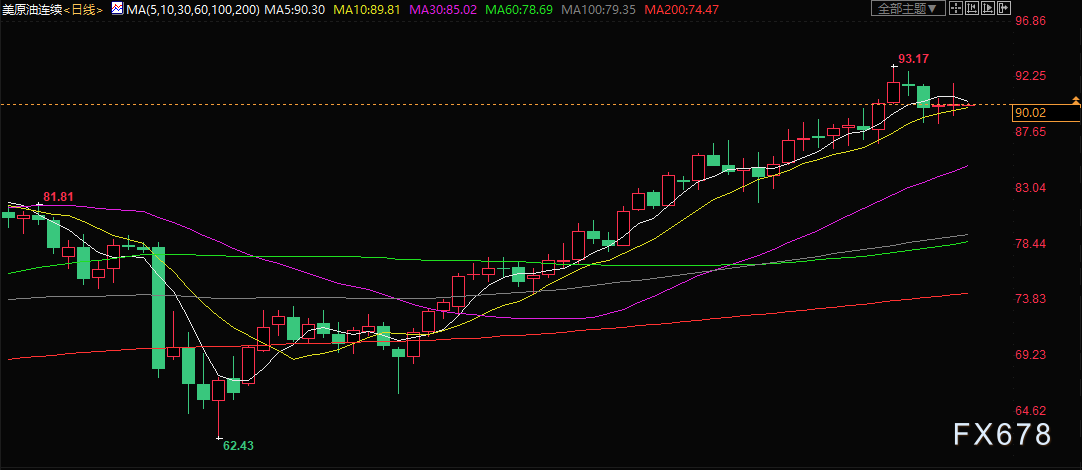Open the 全部主题 dropdown
Screen dimensions: 1082x470
click(908, 8)
